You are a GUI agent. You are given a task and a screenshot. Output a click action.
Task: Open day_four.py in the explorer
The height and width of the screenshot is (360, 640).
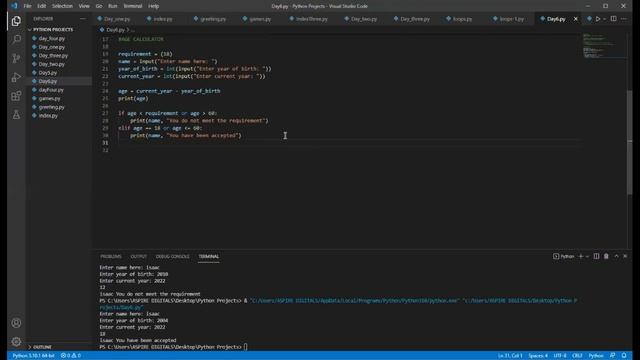[x=51, y=38]
